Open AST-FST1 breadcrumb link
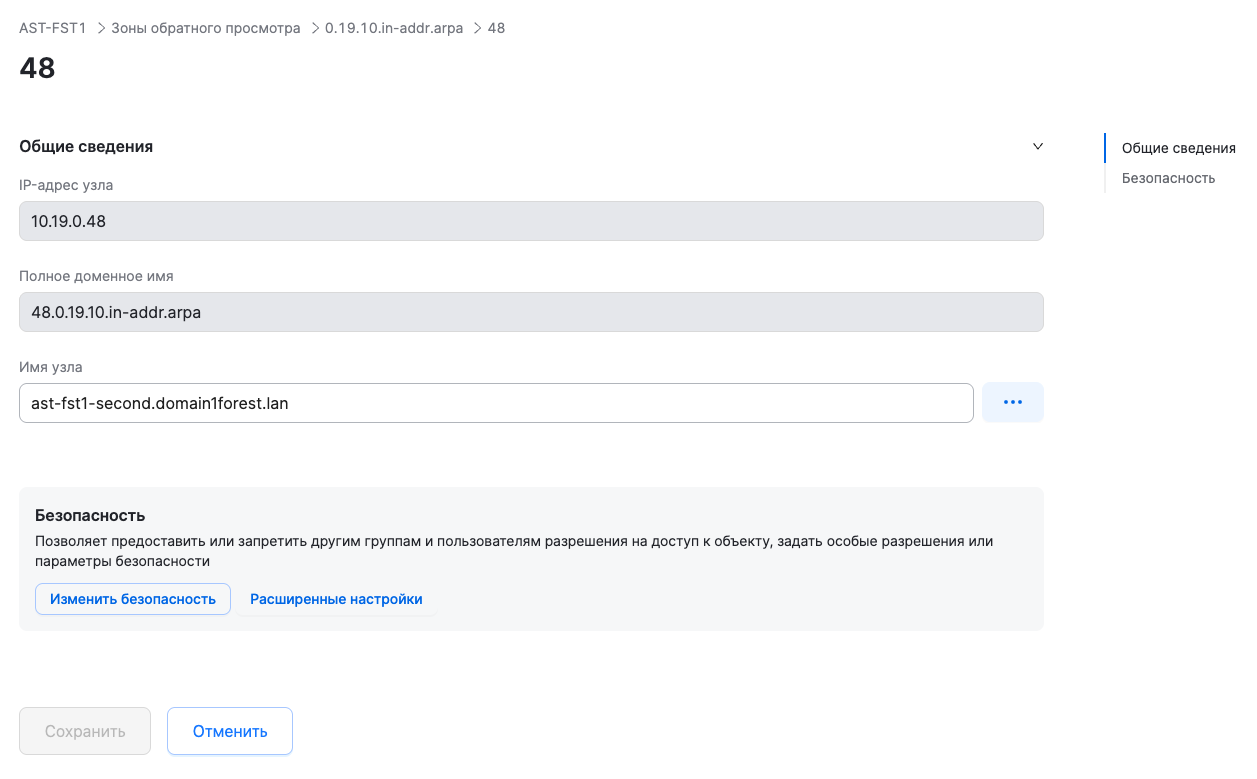 coord(53,28)
